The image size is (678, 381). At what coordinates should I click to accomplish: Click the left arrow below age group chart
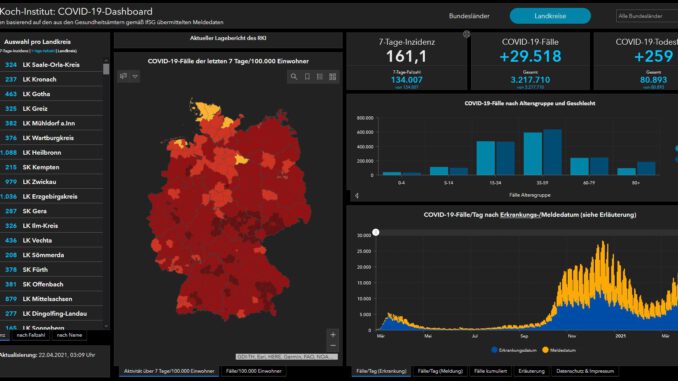pos(357,195)
